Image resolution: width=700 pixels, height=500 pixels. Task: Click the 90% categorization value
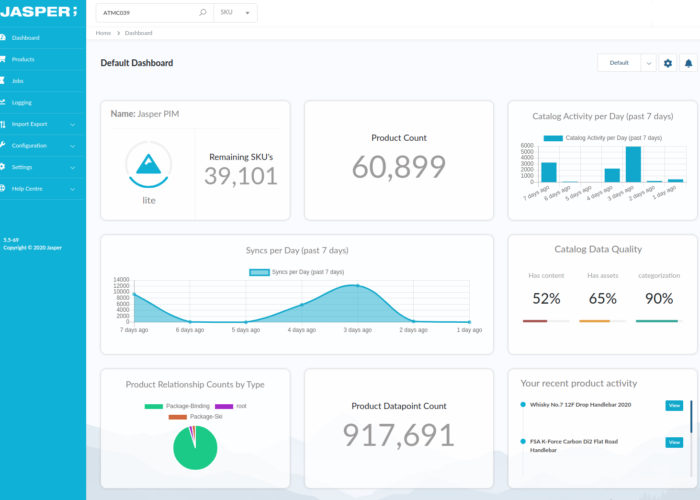click(659, 298)
